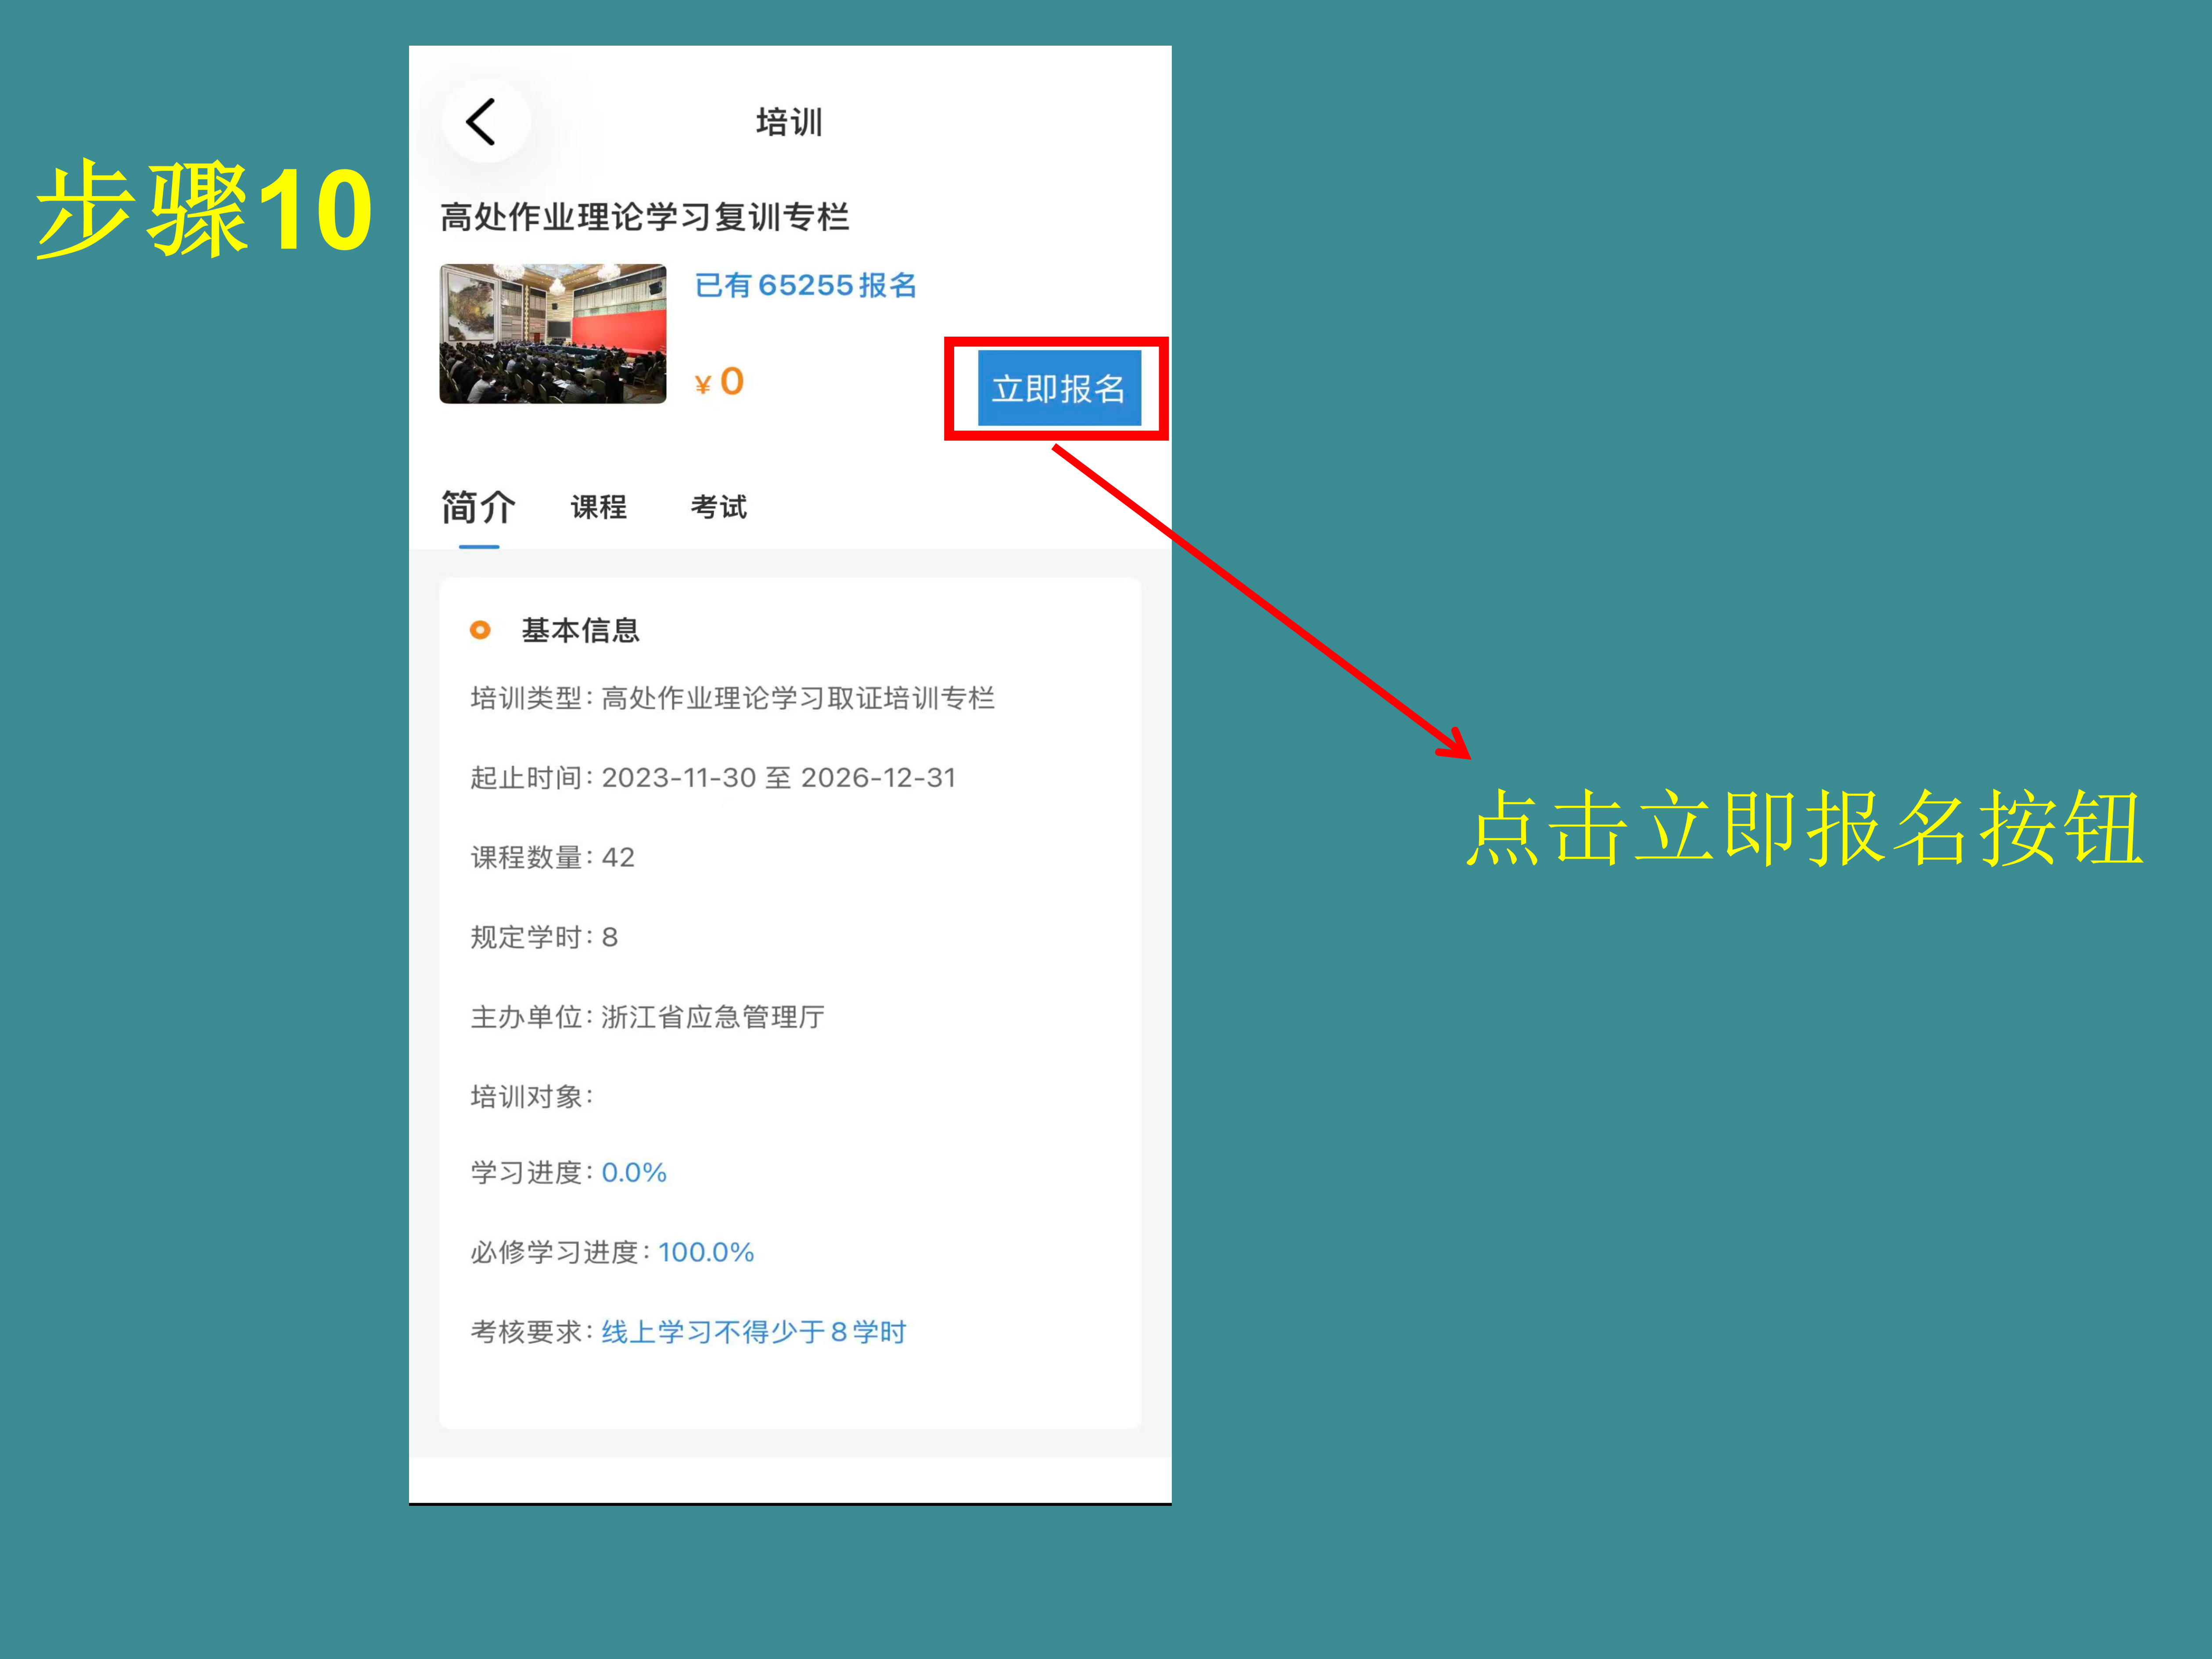Click the 培训类型 info row
This screenshot has height=1659, width=2212.
point(732,698)
